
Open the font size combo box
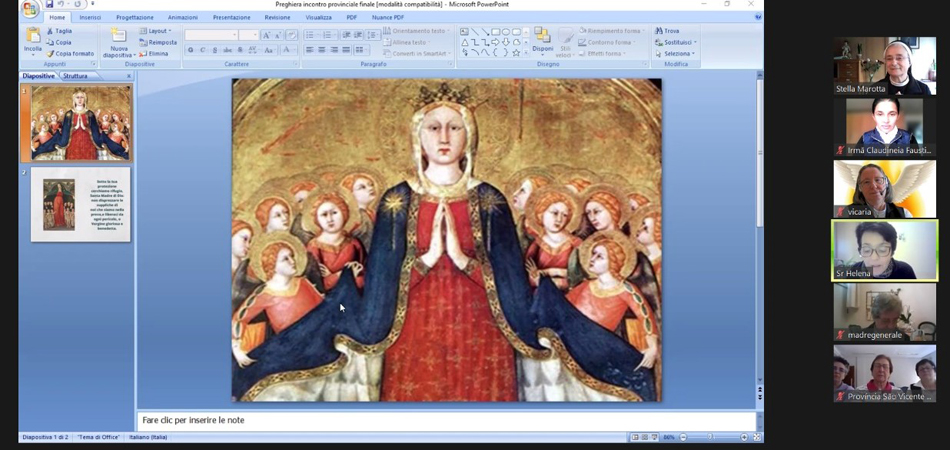(x=248, y=35)
